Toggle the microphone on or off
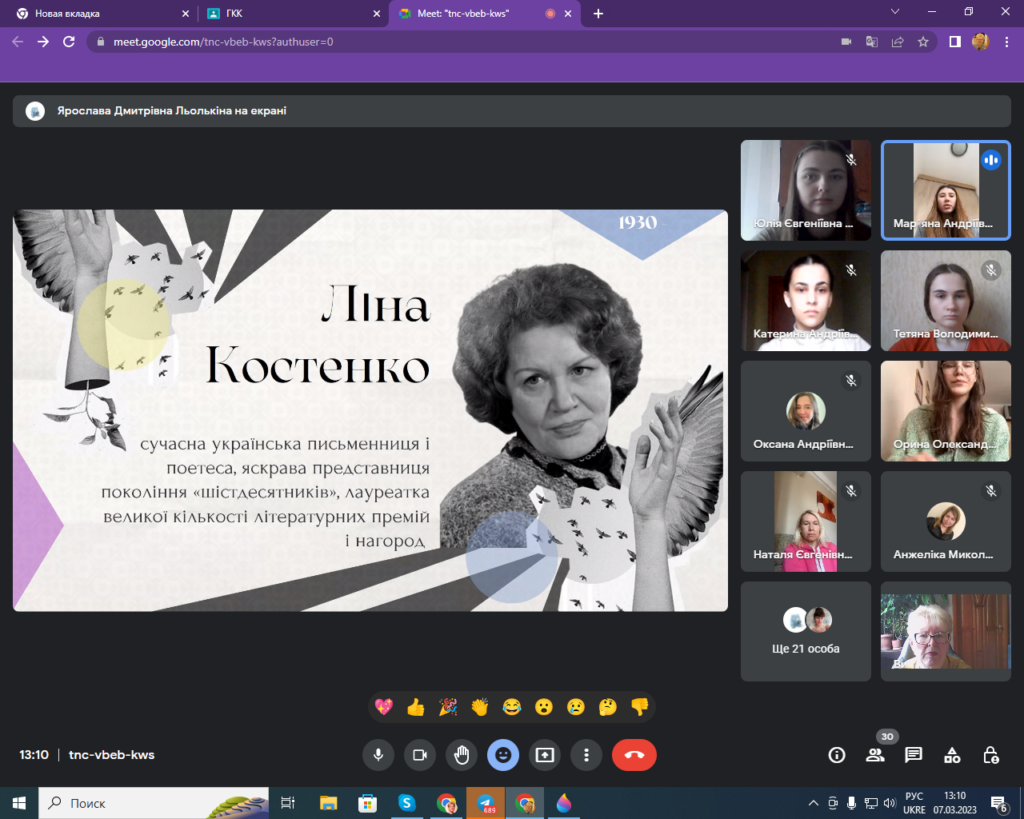The image size is (1024, 819). pyautogui.click(x=378, y=755)
